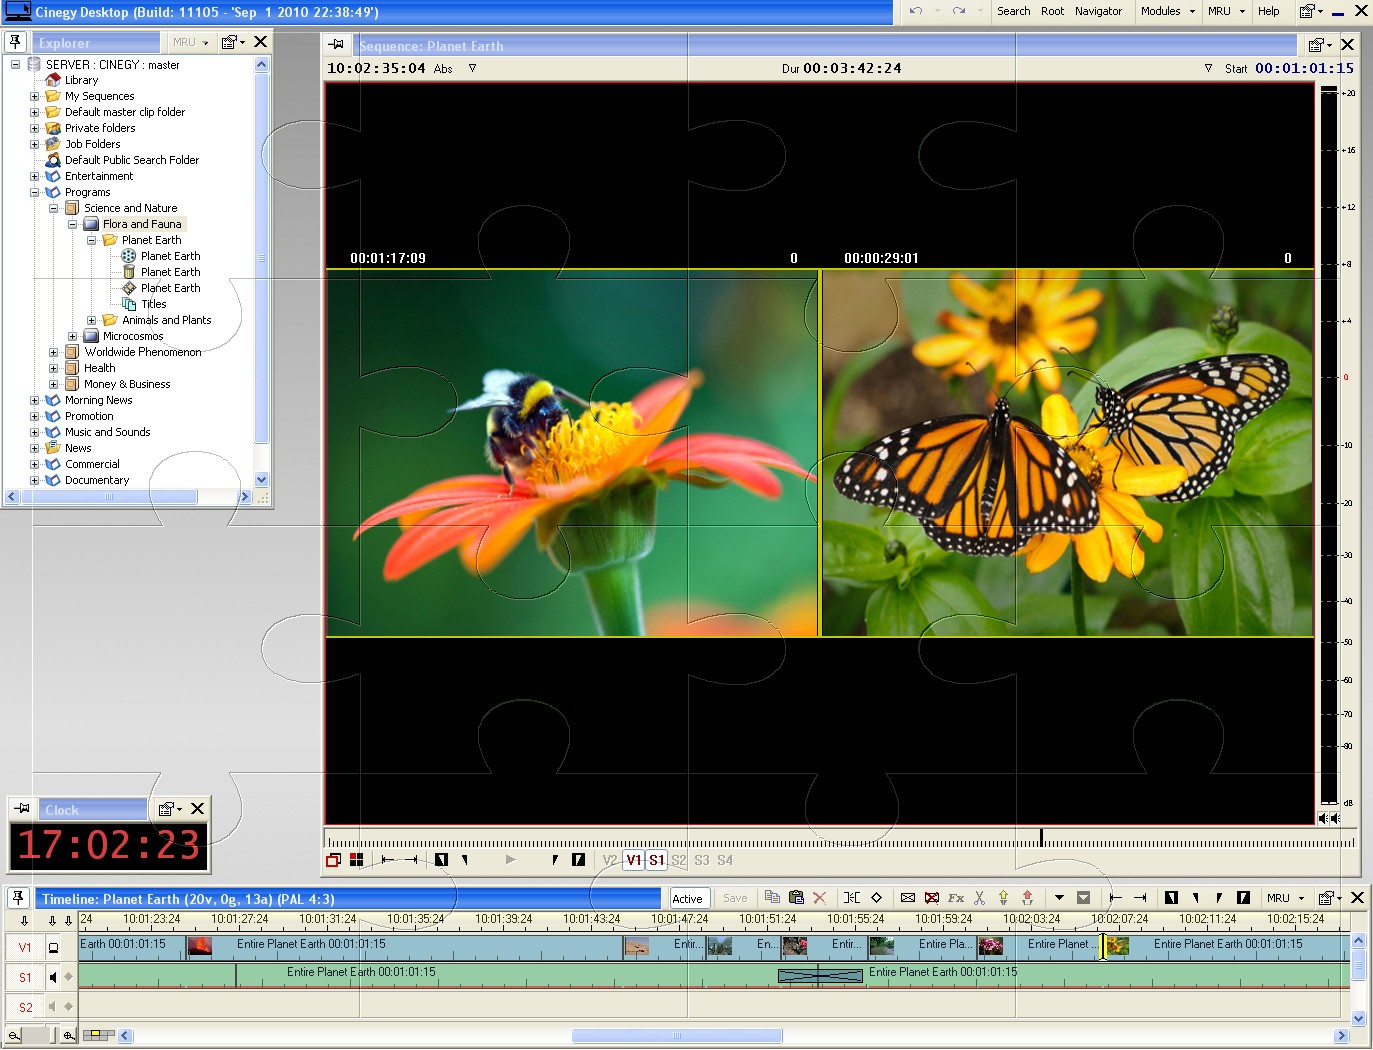
Task: Open the top bar MRU dropdown
Action: coord(1226,11)
